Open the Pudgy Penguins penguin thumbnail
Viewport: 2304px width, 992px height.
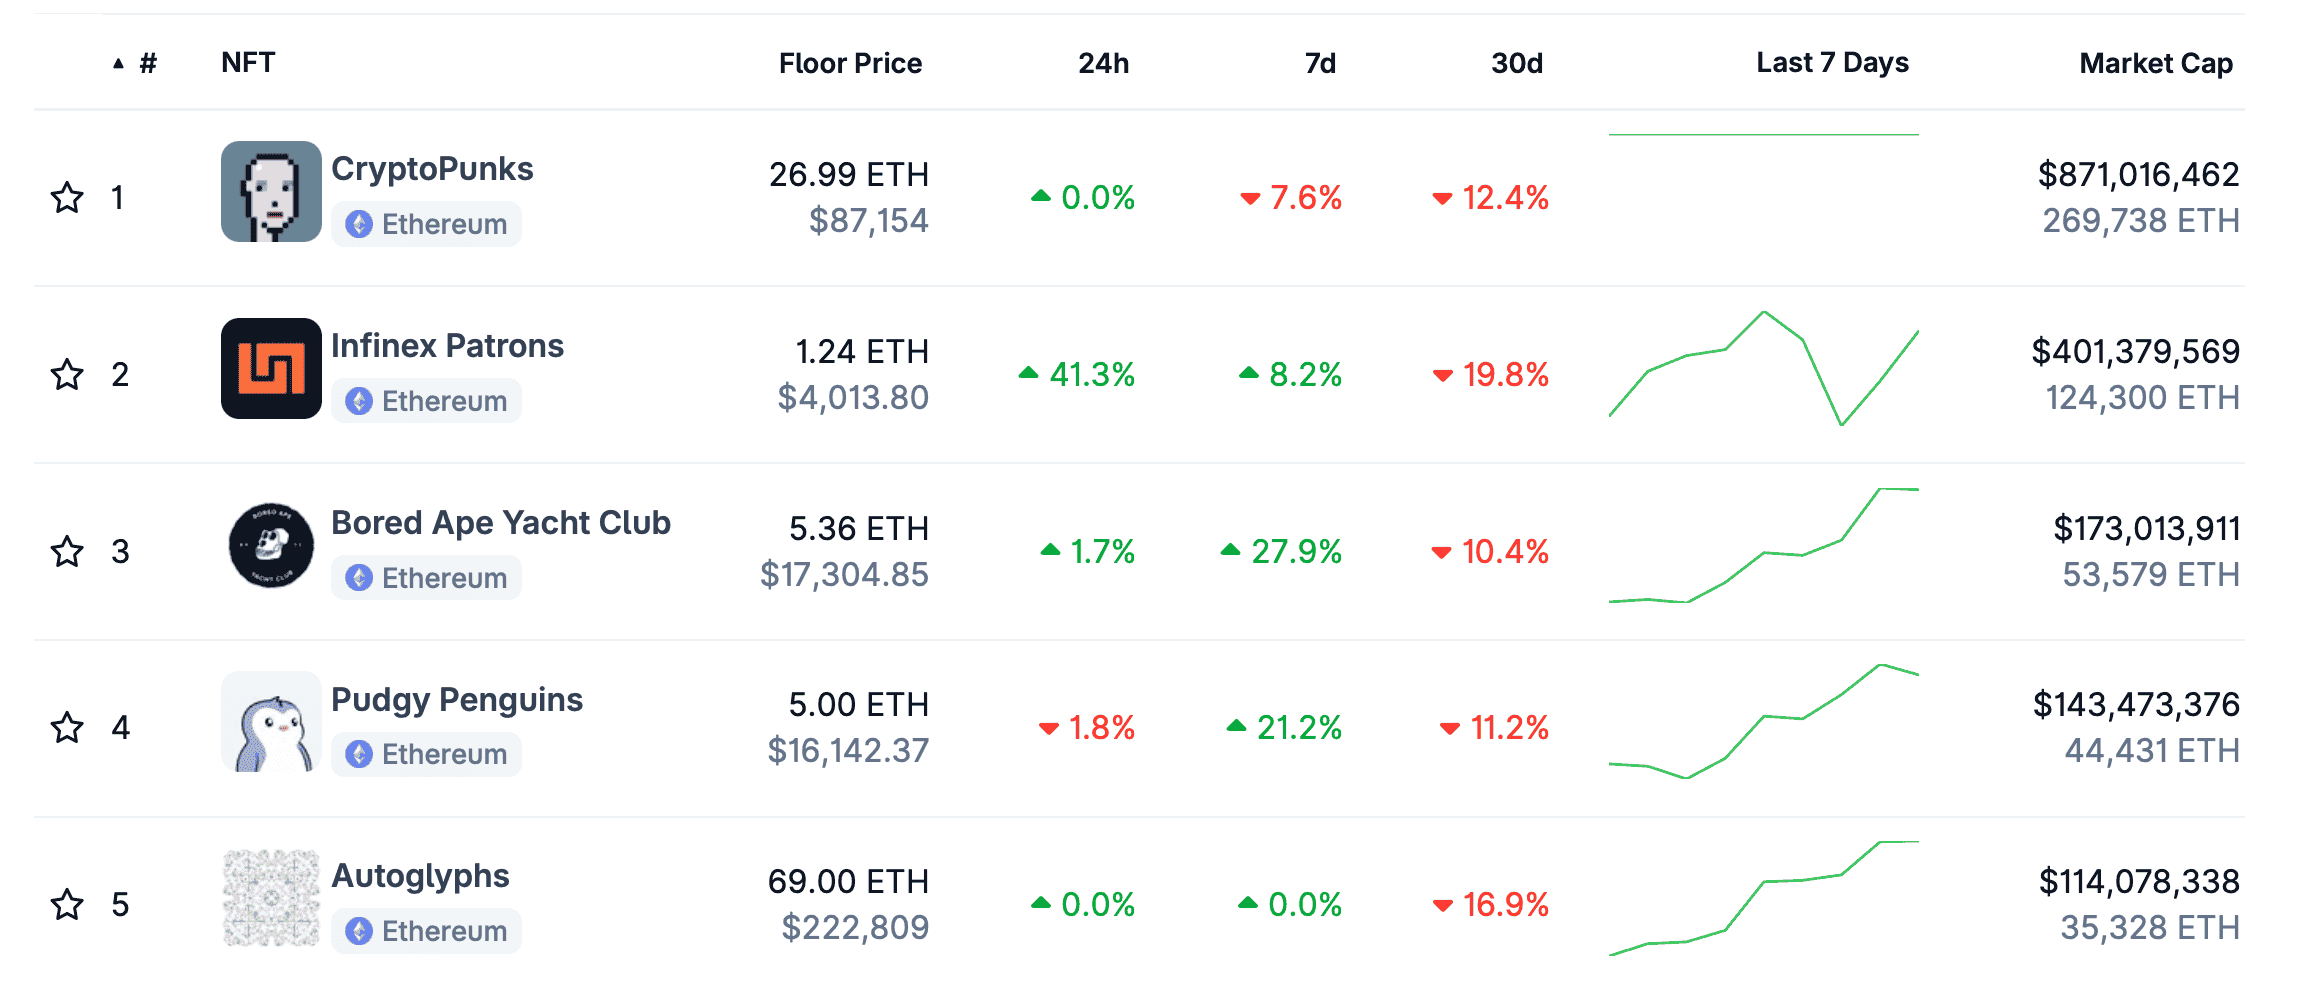click(x=271, y=722)
